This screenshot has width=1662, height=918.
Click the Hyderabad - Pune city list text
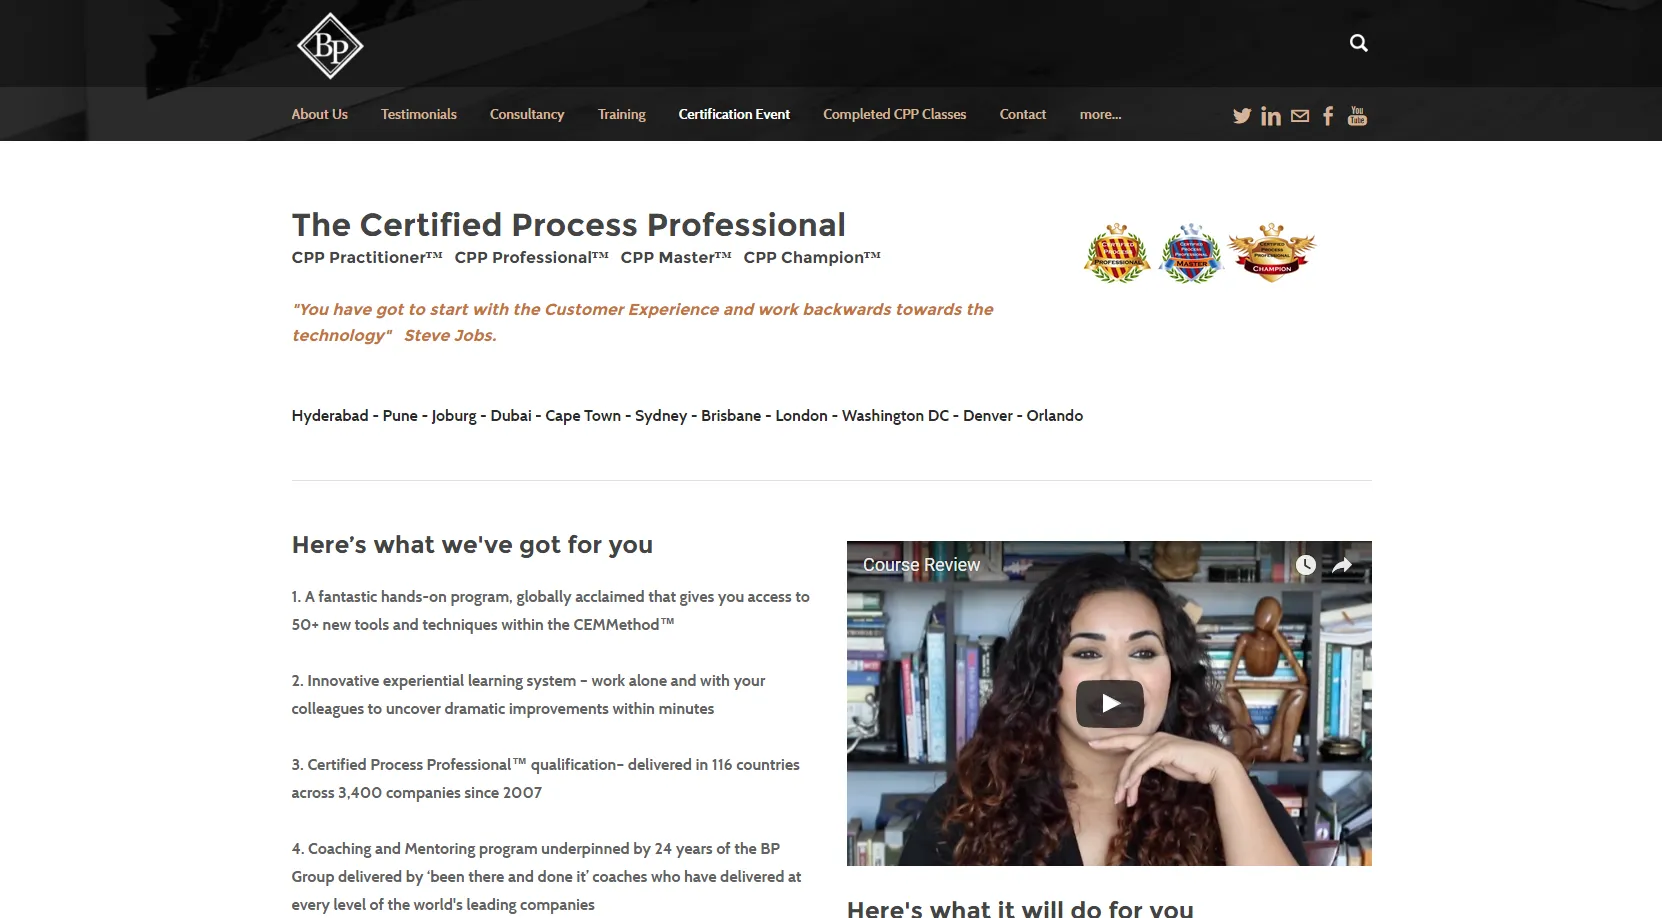(687, 415)
